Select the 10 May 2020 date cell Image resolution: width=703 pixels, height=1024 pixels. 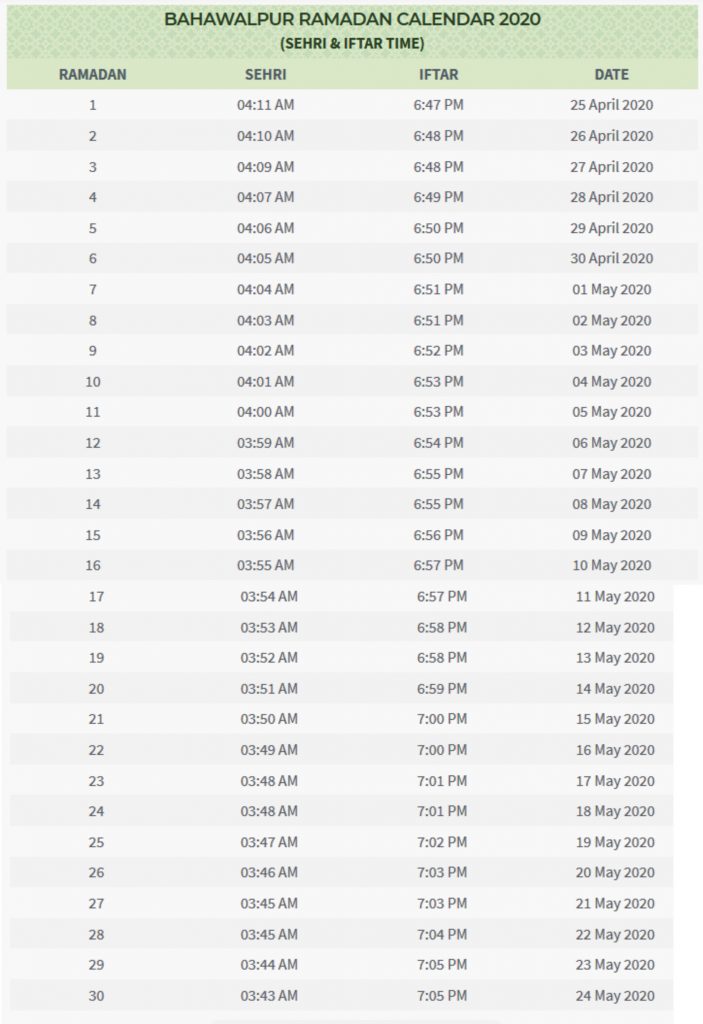tap(611, 565)
